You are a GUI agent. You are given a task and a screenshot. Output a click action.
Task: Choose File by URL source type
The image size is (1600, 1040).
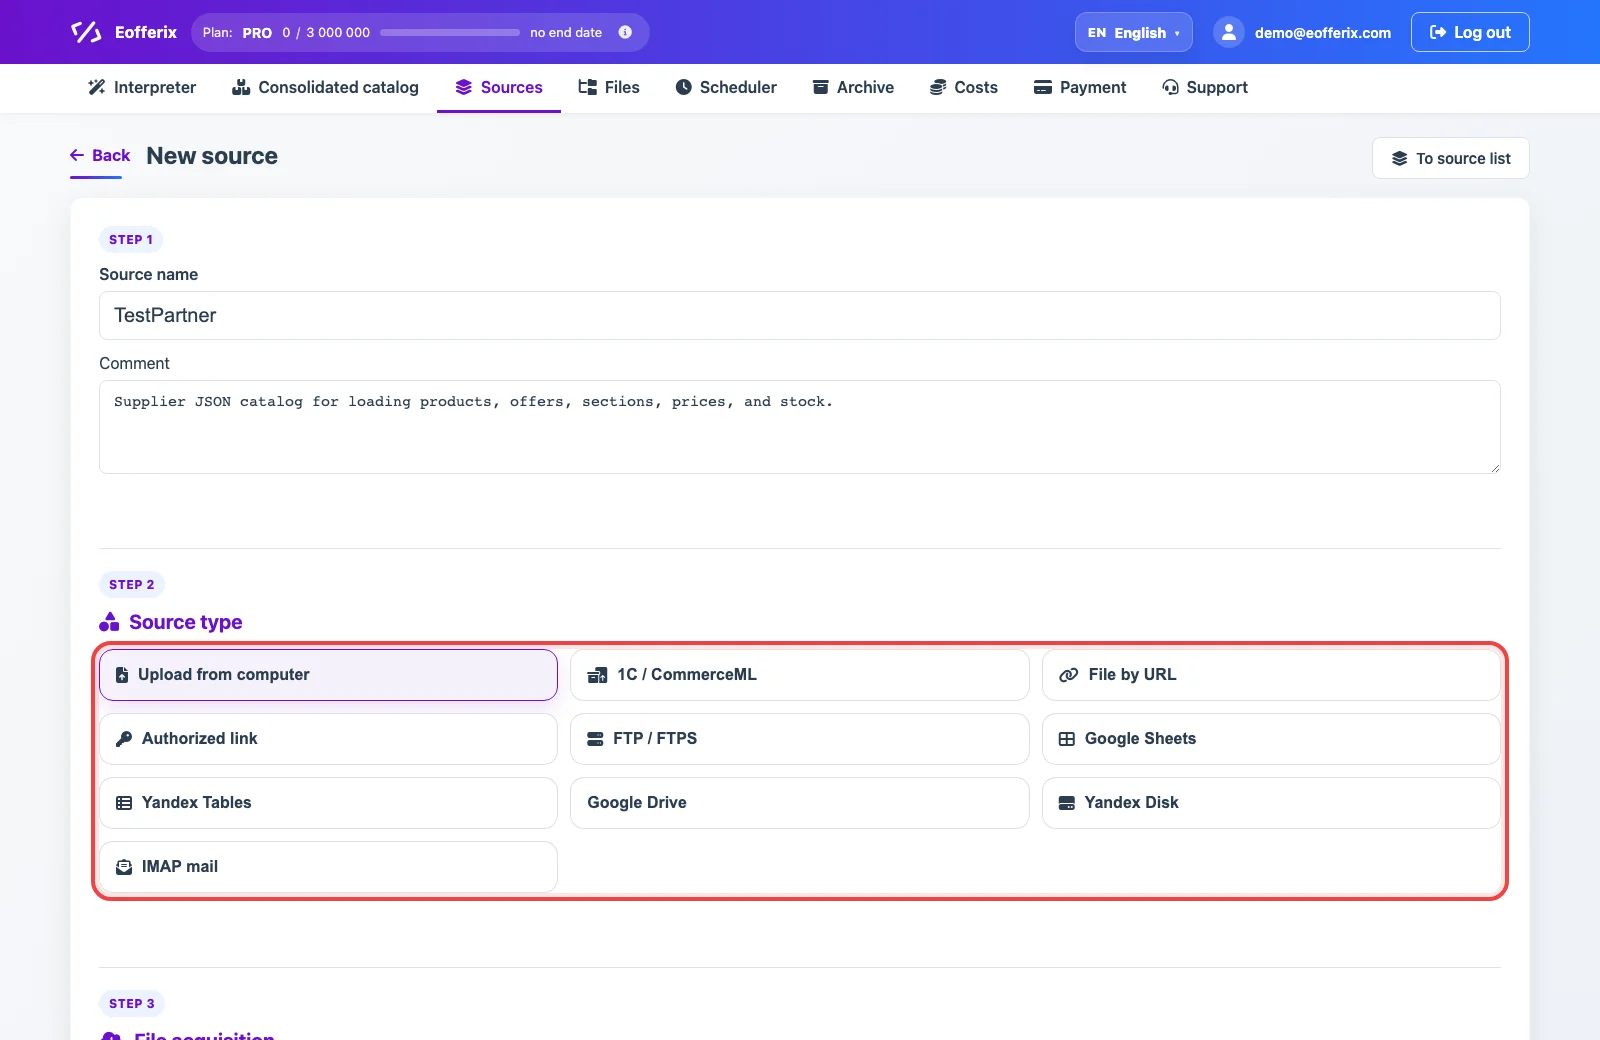point(1271,675)
